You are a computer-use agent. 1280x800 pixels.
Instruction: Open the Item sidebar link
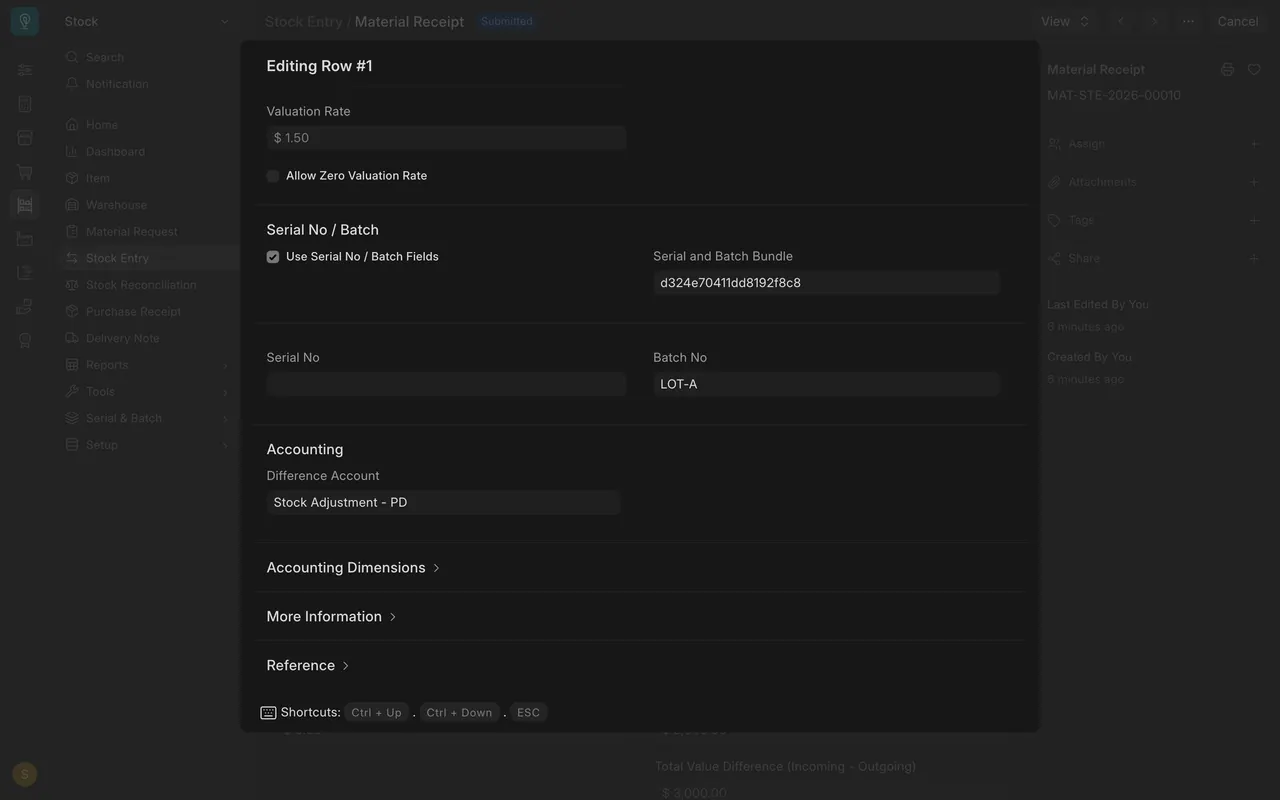coord(148,178)
